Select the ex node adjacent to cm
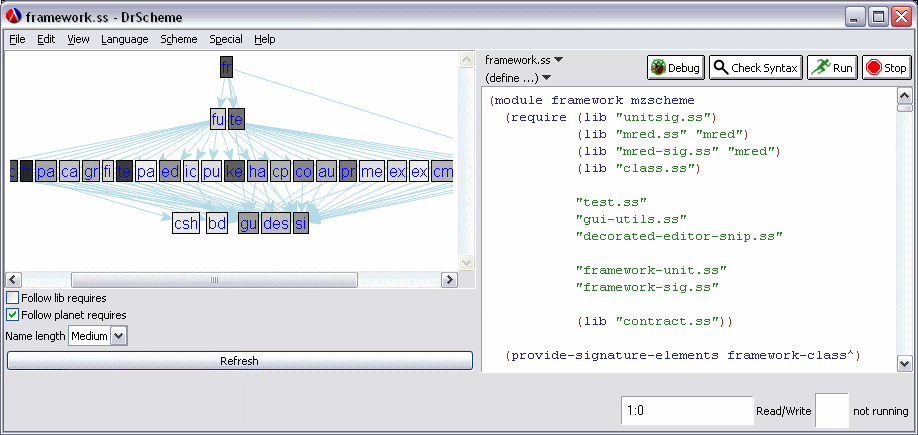Viewport: 918px width, 435px height. point(419,172)
